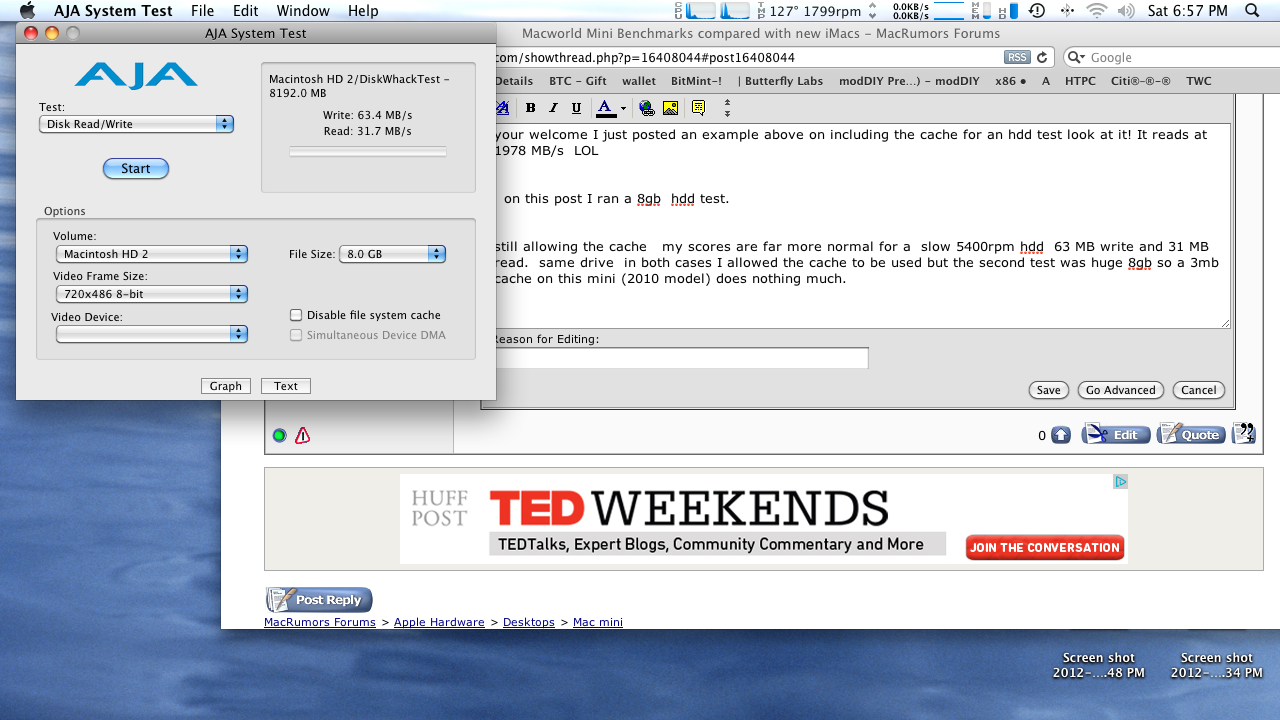Open the Edit menu
The image size is (1280, 720).
[245, 11]
